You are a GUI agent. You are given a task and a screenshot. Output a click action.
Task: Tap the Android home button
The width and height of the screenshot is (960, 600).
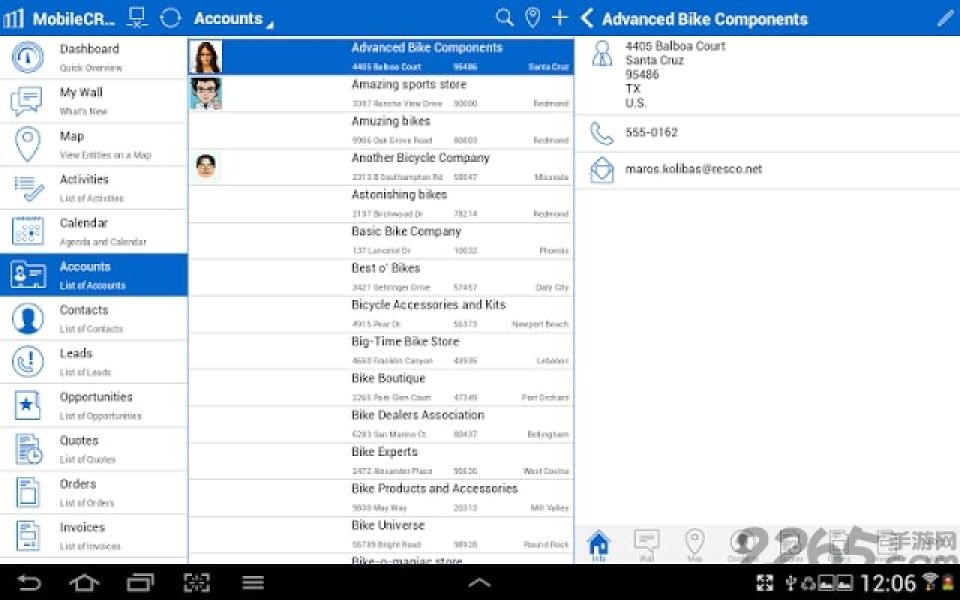[84, 582]
